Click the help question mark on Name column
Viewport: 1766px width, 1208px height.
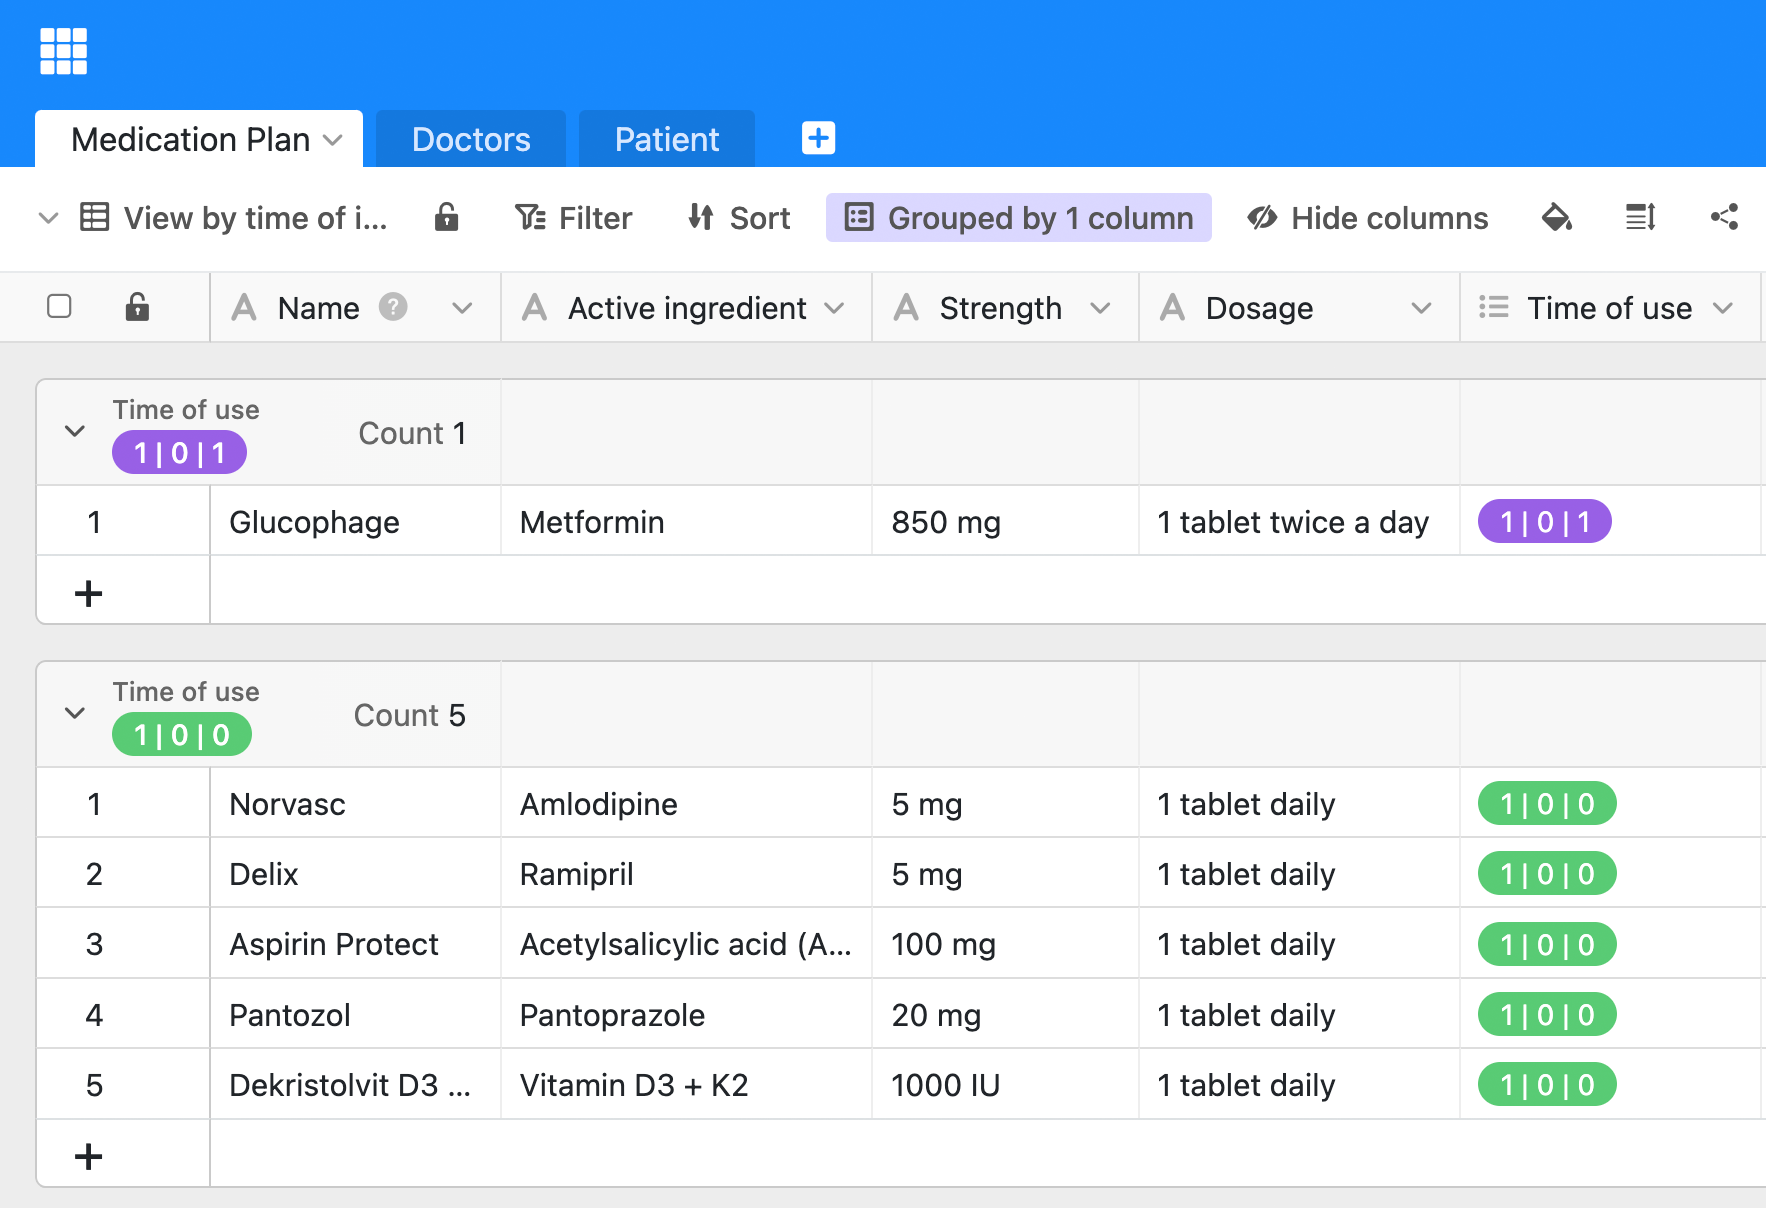pos(393,307)
